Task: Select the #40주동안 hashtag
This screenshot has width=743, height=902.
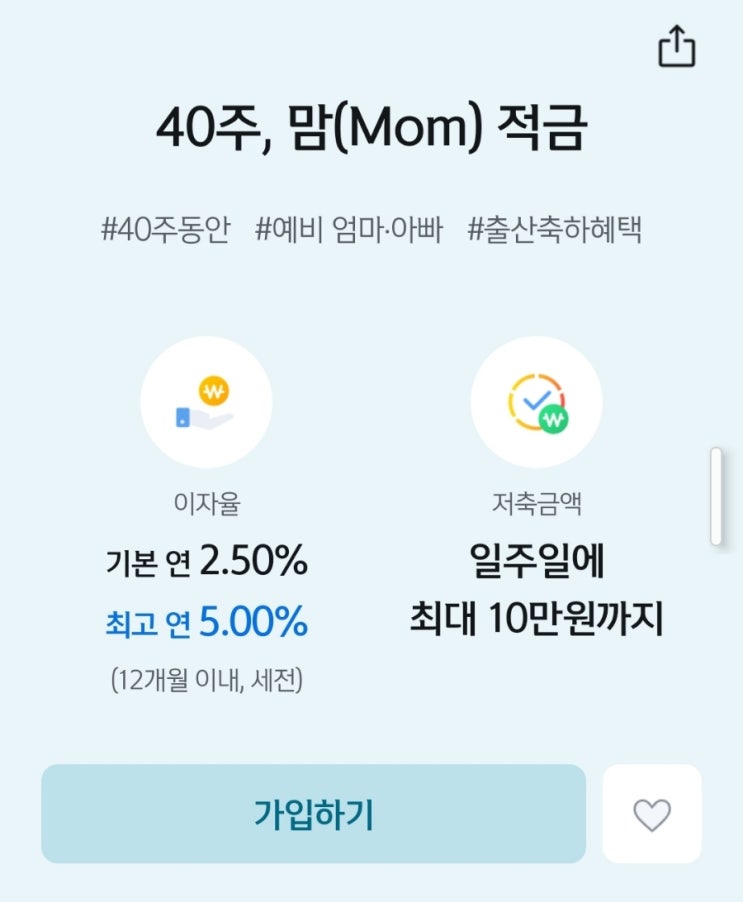Action: coord(166,230)
